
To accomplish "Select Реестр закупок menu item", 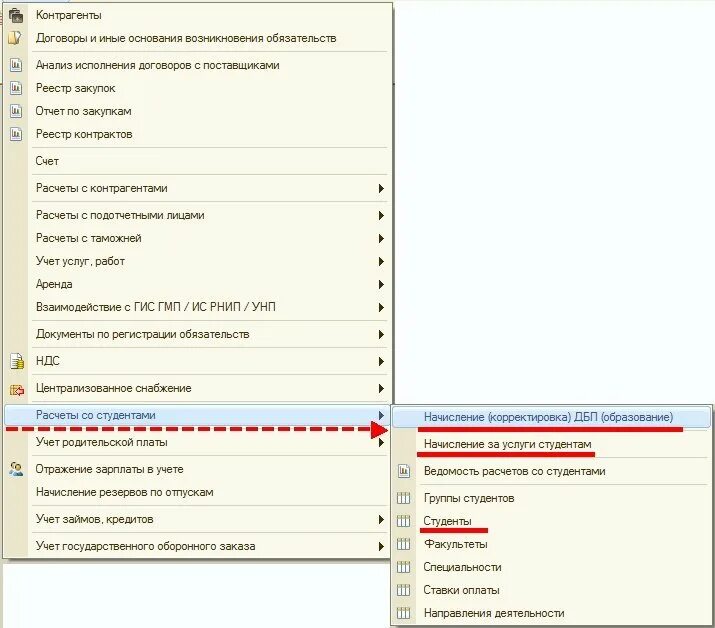I will [197, 88].
